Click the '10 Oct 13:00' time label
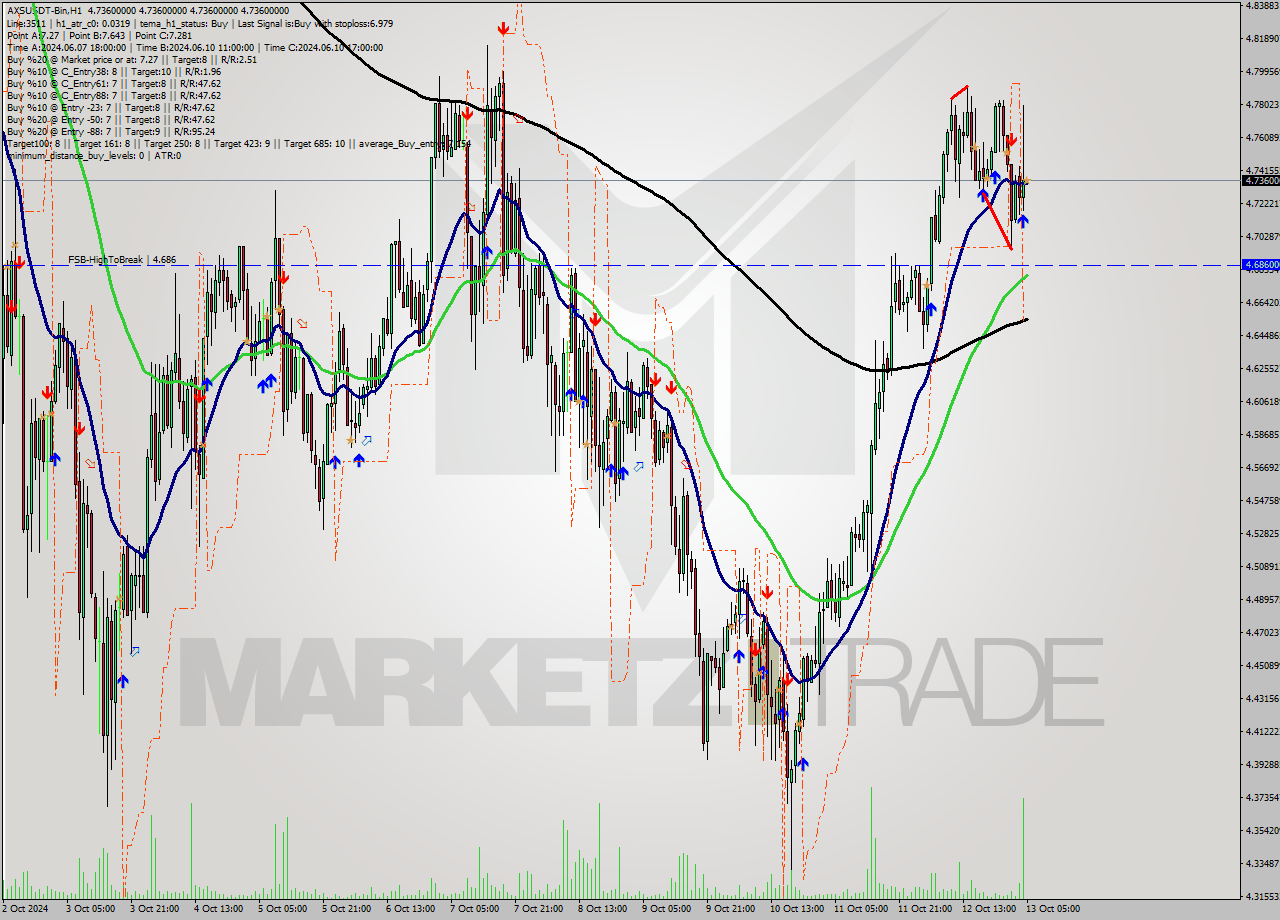Image resolution: width=1280 pixels, height=920 pixels. tap(797, 909)
